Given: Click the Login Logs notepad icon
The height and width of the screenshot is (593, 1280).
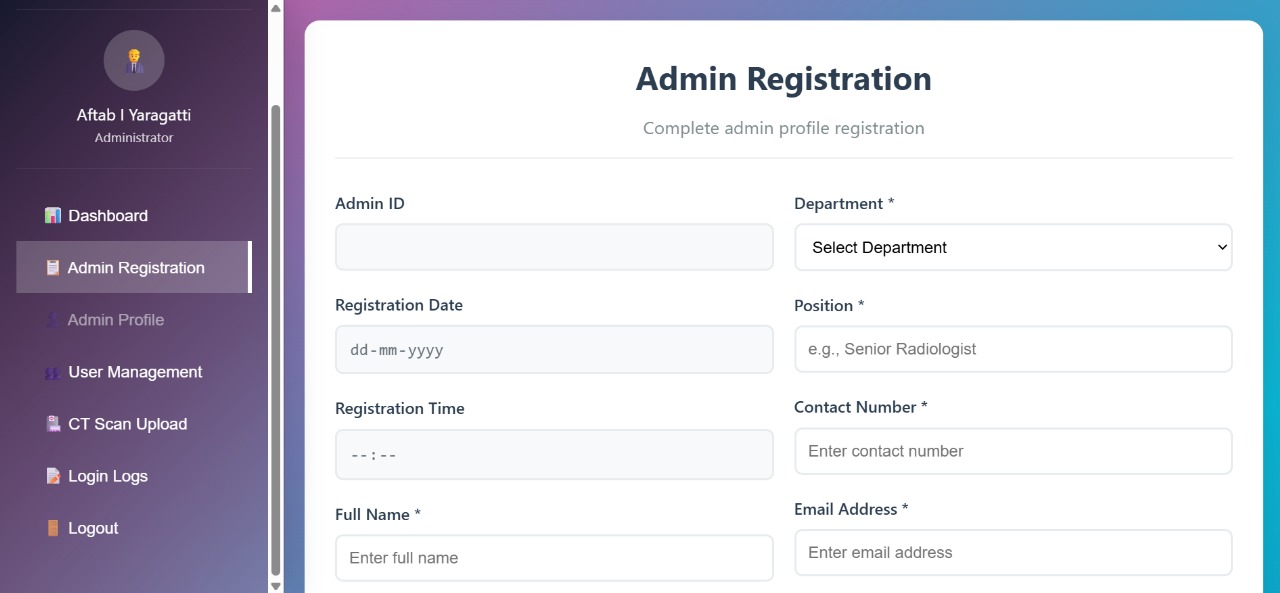Looking at the screenshot, I should [x=53, y=476].
